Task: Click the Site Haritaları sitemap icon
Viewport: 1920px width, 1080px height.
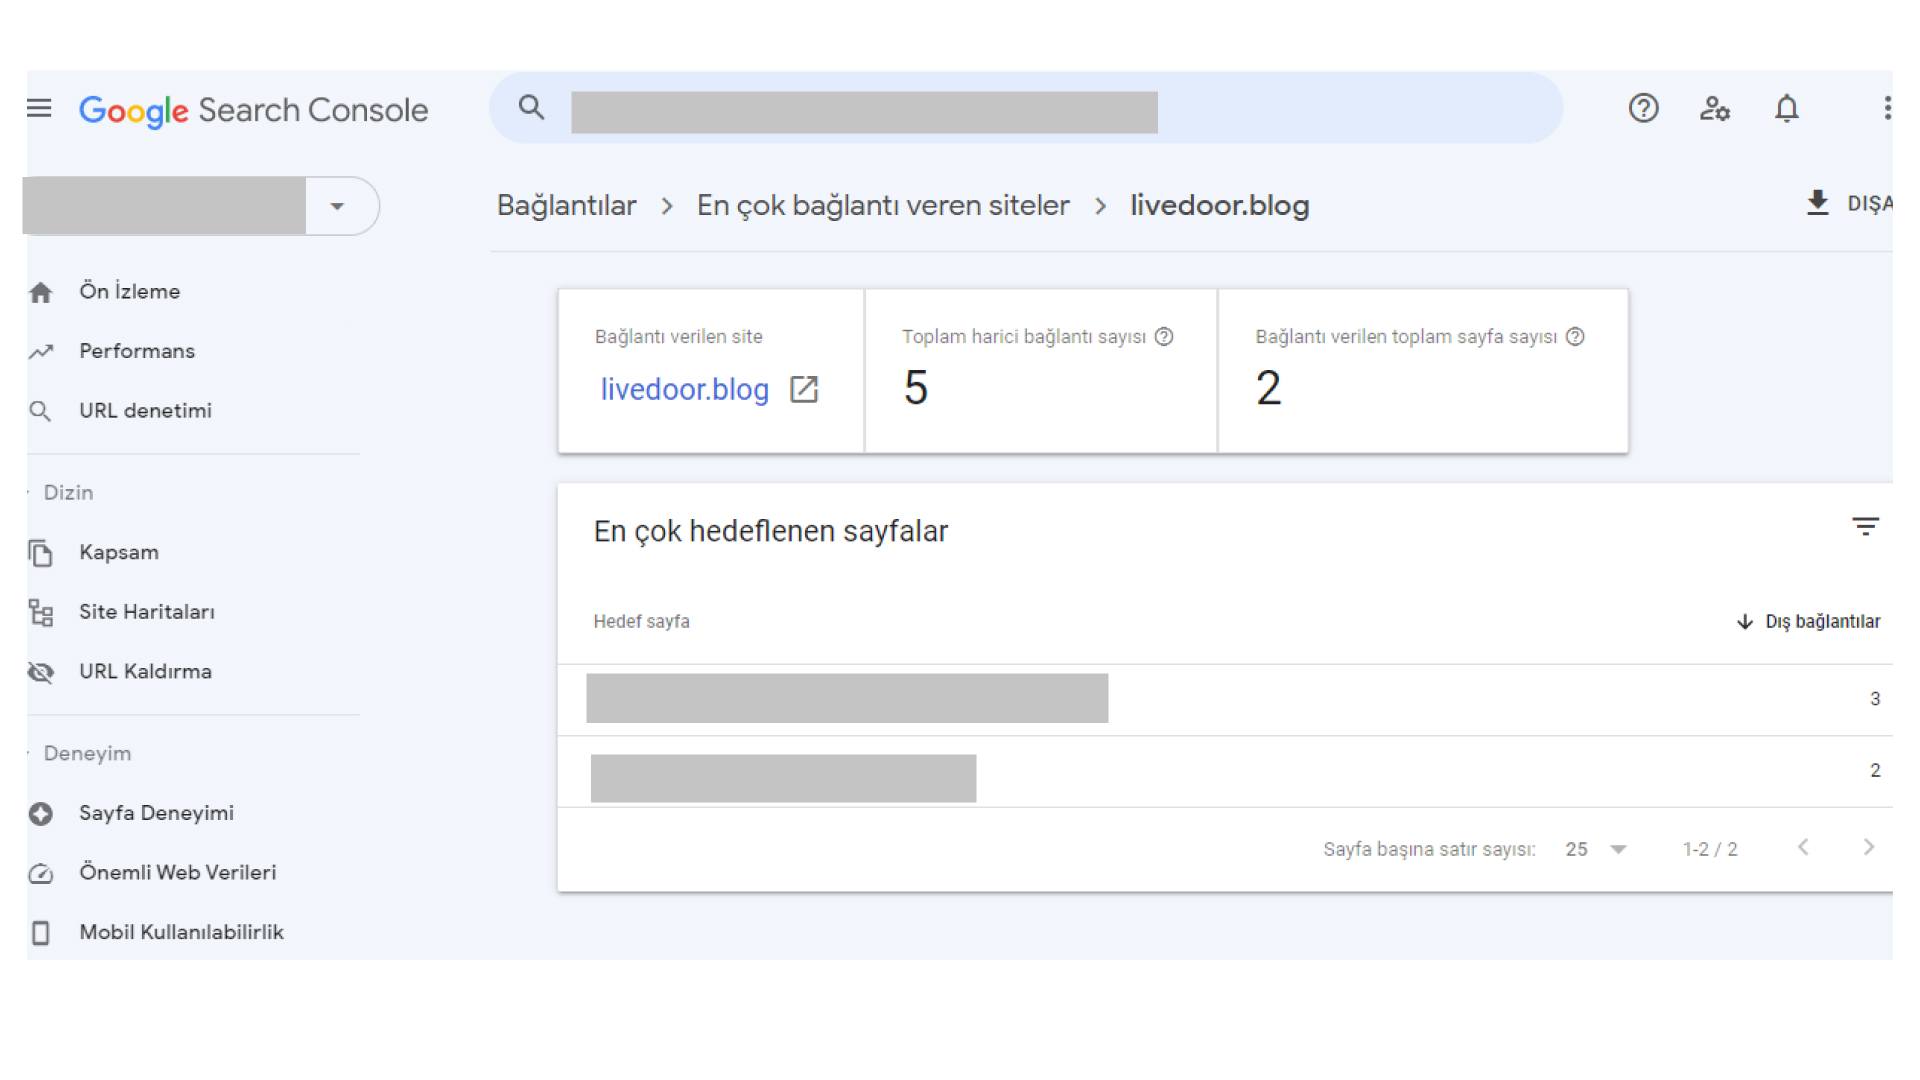Action: point(40,612)
